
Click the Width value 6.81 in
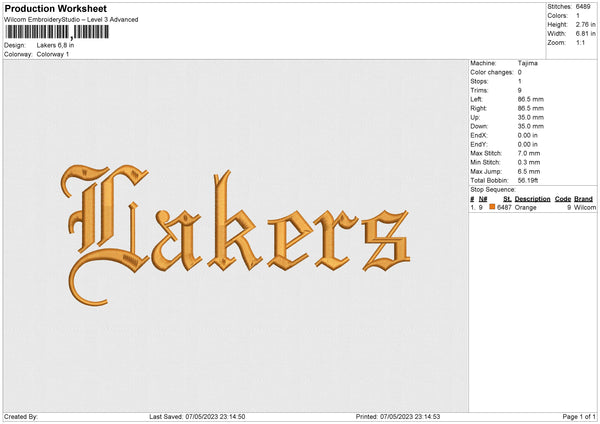pos(586,34)
